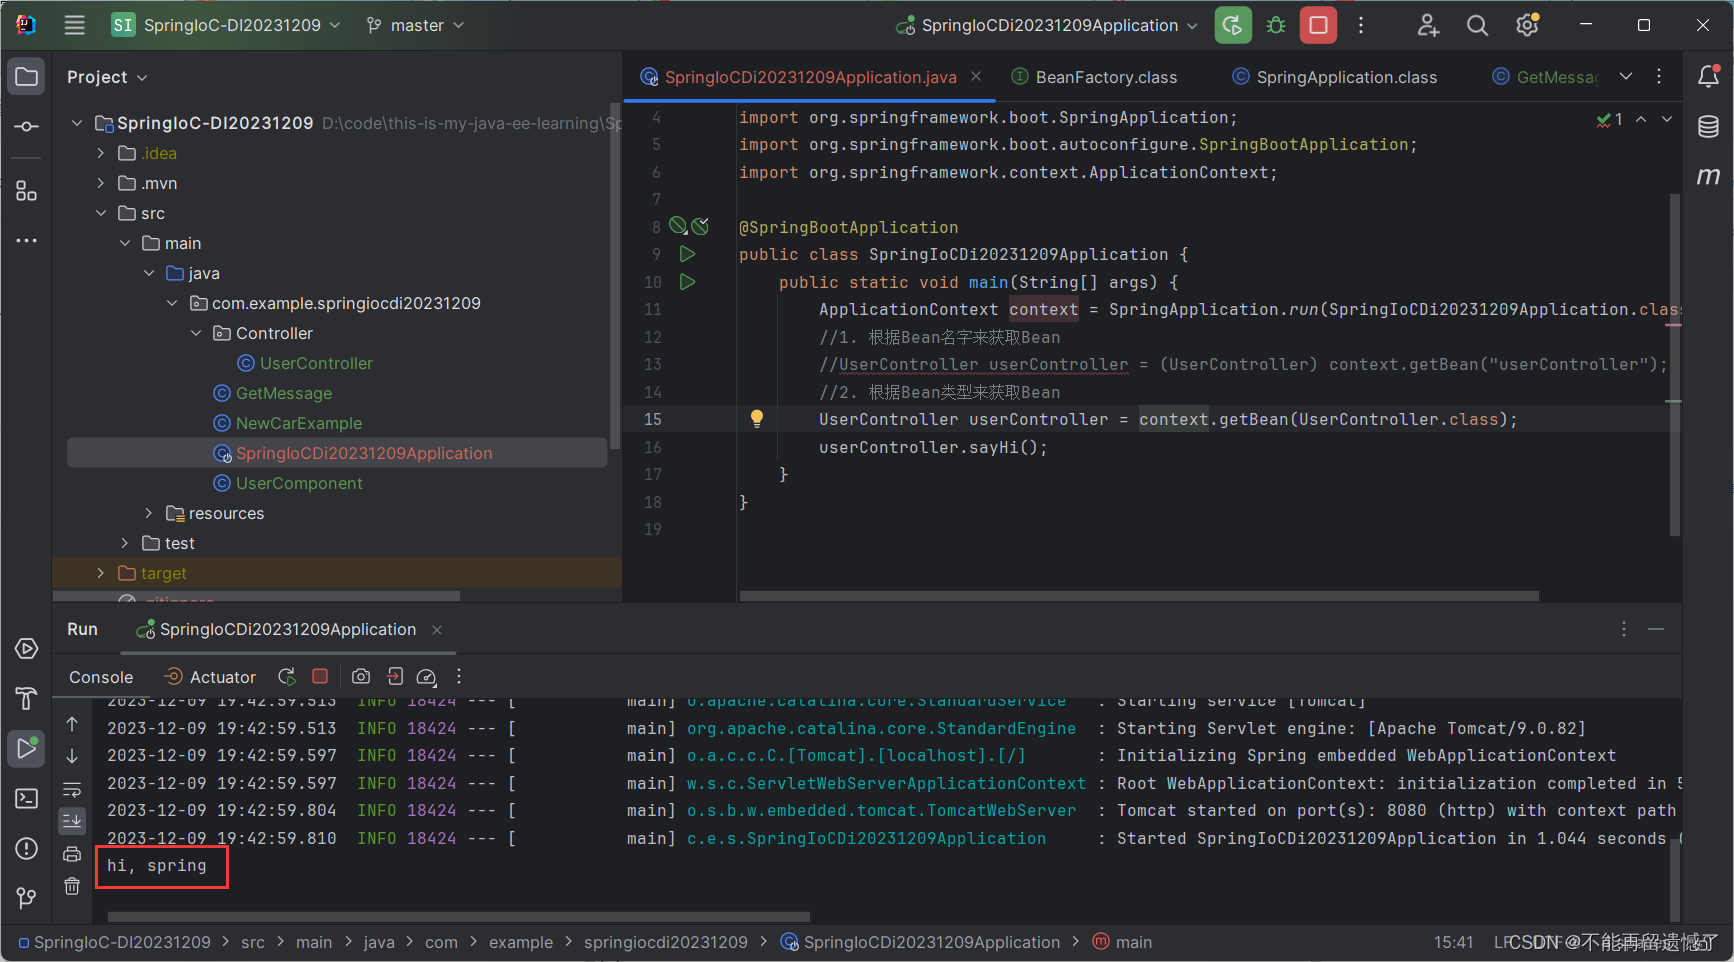The width and height of the screenshot is (1734, 962).
Task: Select the Console tab
Action: click(x=101, y=677)
